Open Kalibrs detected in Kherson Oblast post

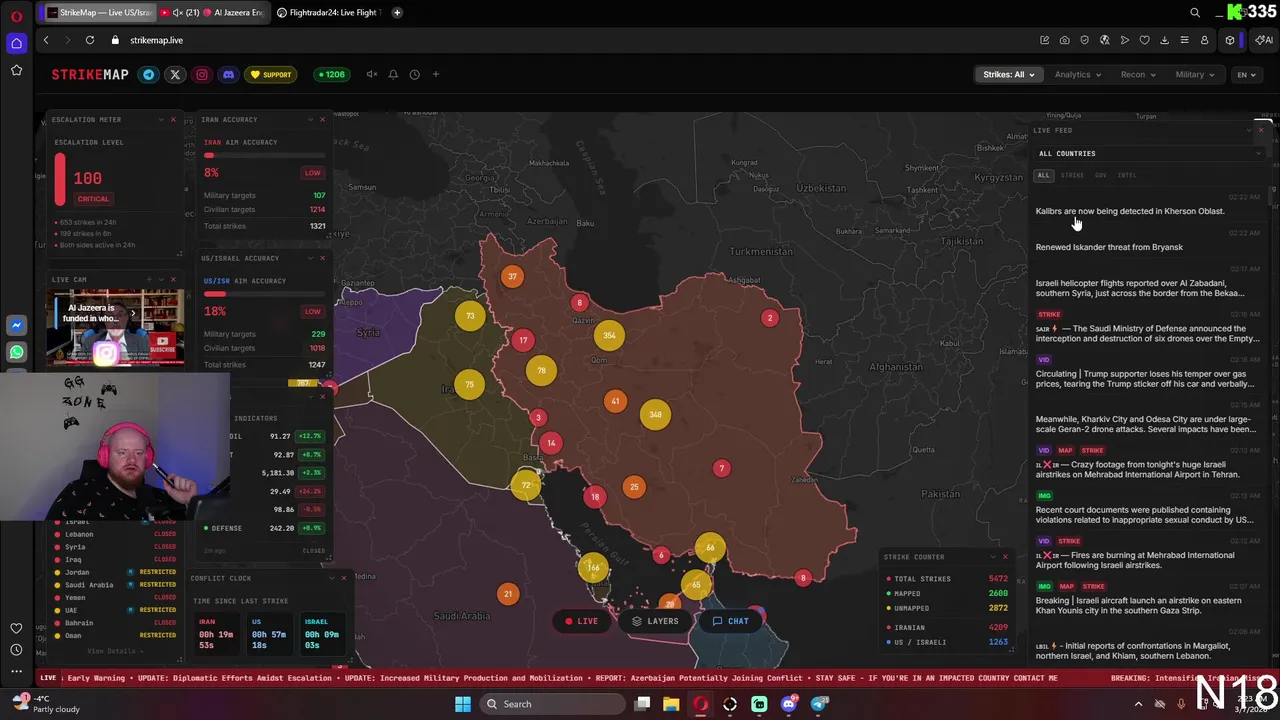(1130, 211)
